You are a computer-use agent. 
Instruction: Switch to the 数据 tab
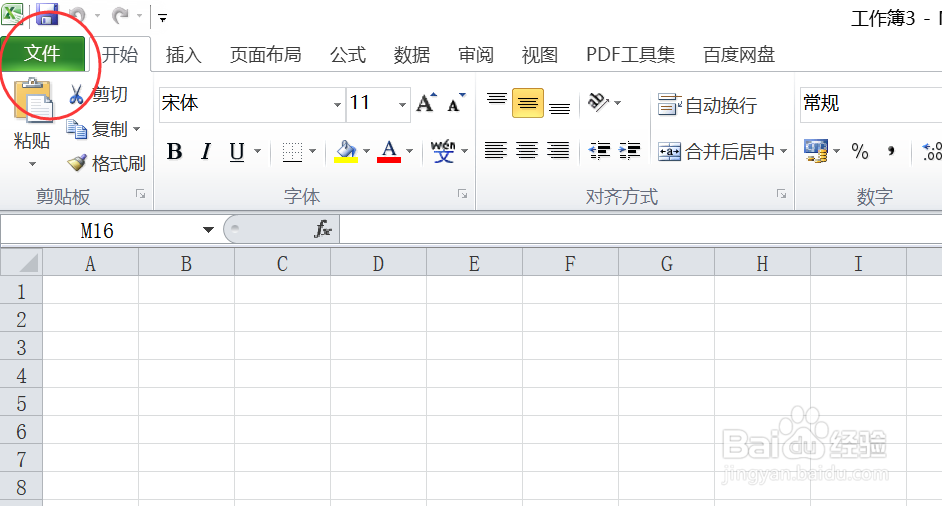click(412, 55)
